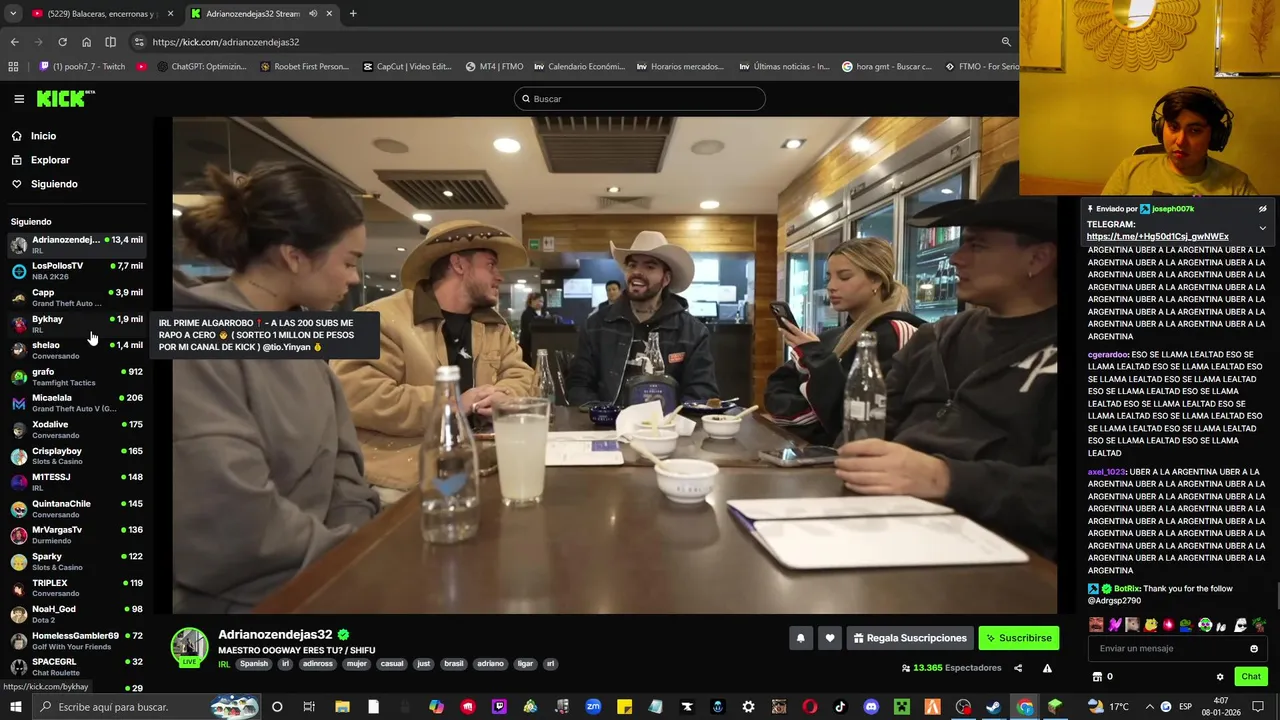Click the Adrianozendejas32 live avatar
1280x720 pixels.
(x=189, y=647)
